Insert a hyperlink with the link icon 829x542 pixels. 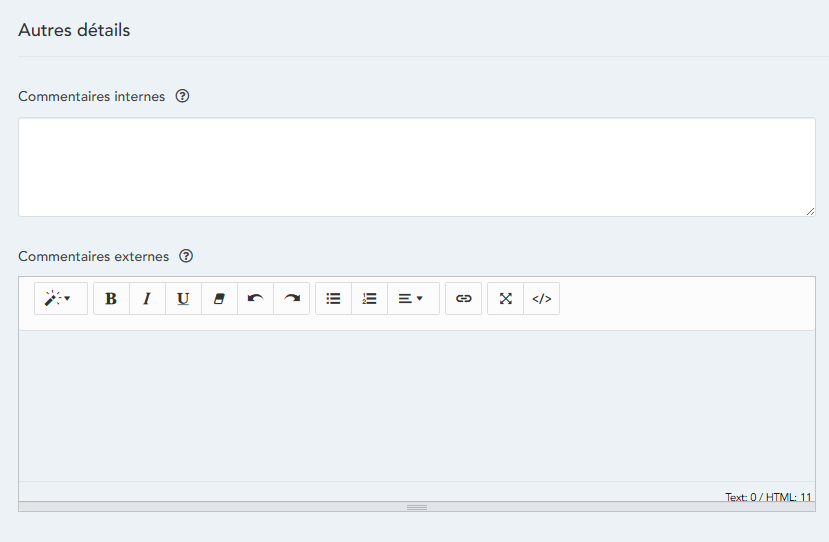(x=463, y=299)
